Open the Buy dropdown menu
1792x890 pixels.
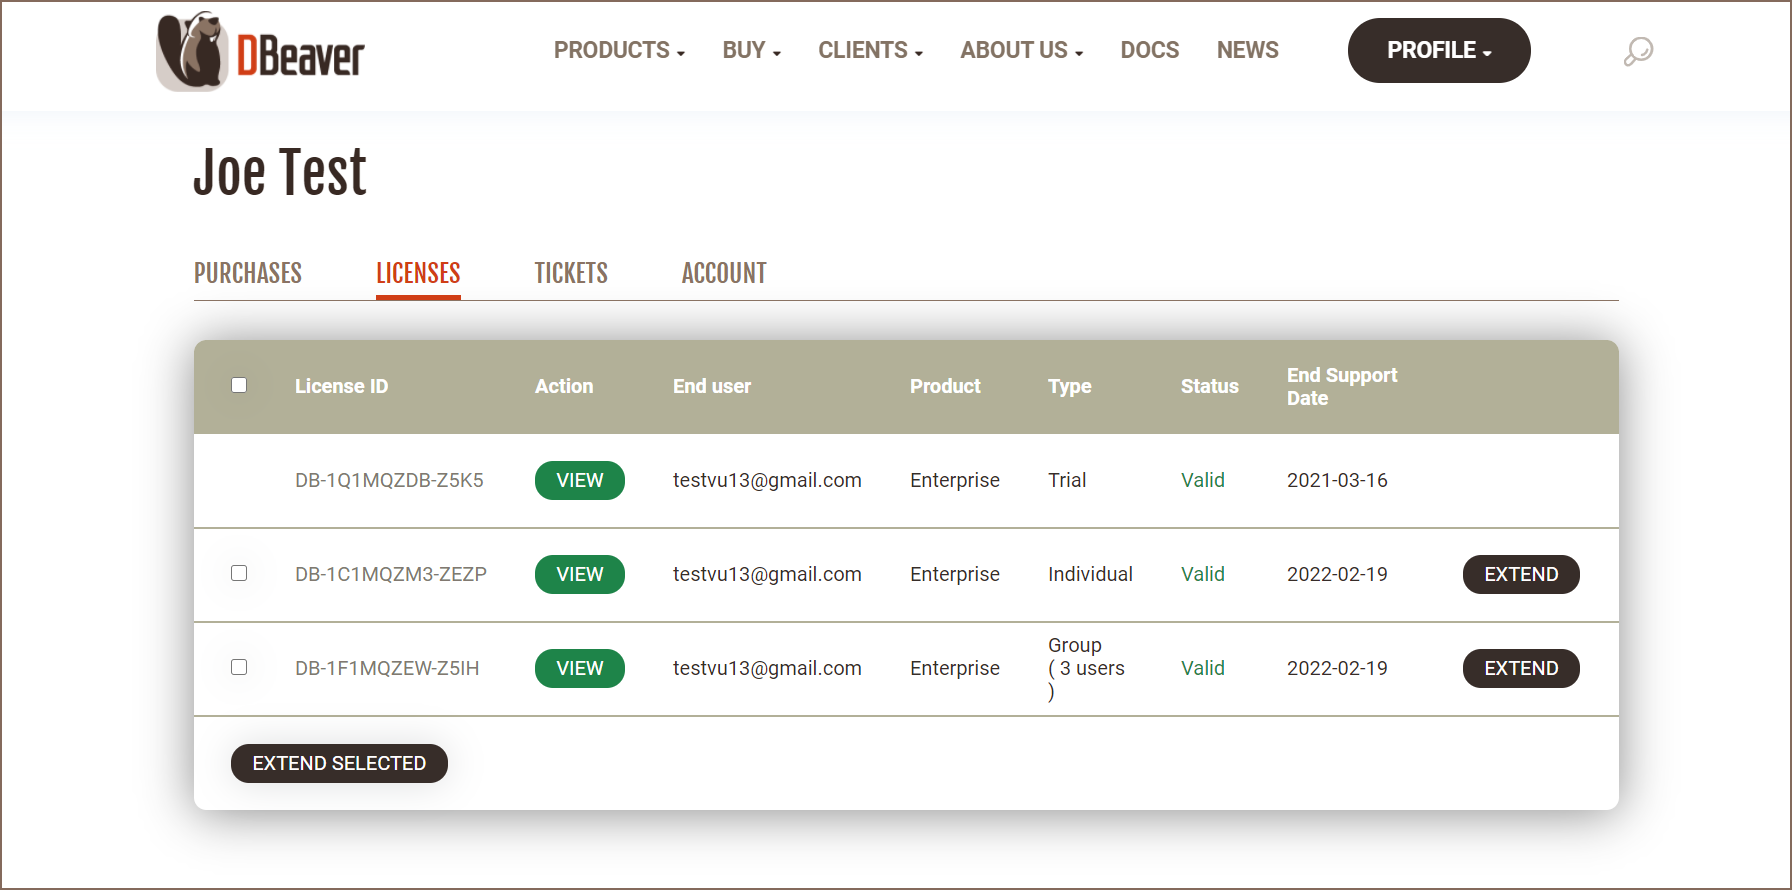pos(751,50)
